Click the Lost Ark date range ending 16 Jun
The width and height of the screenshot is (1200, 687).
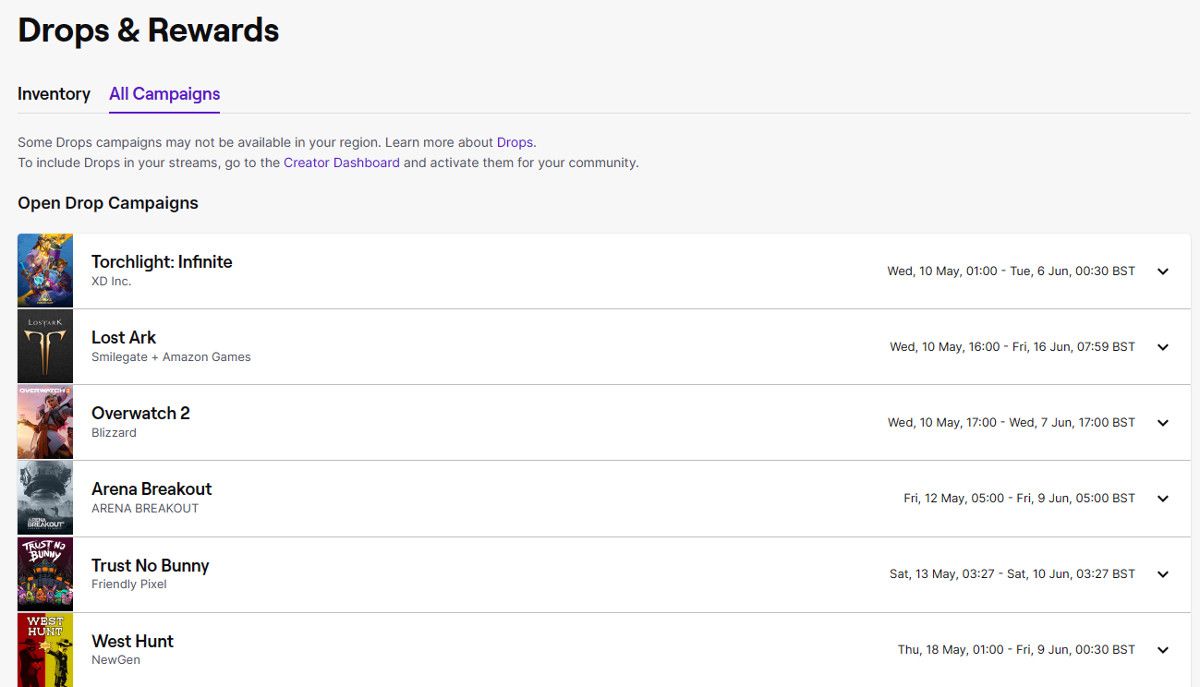(1013, 347)
